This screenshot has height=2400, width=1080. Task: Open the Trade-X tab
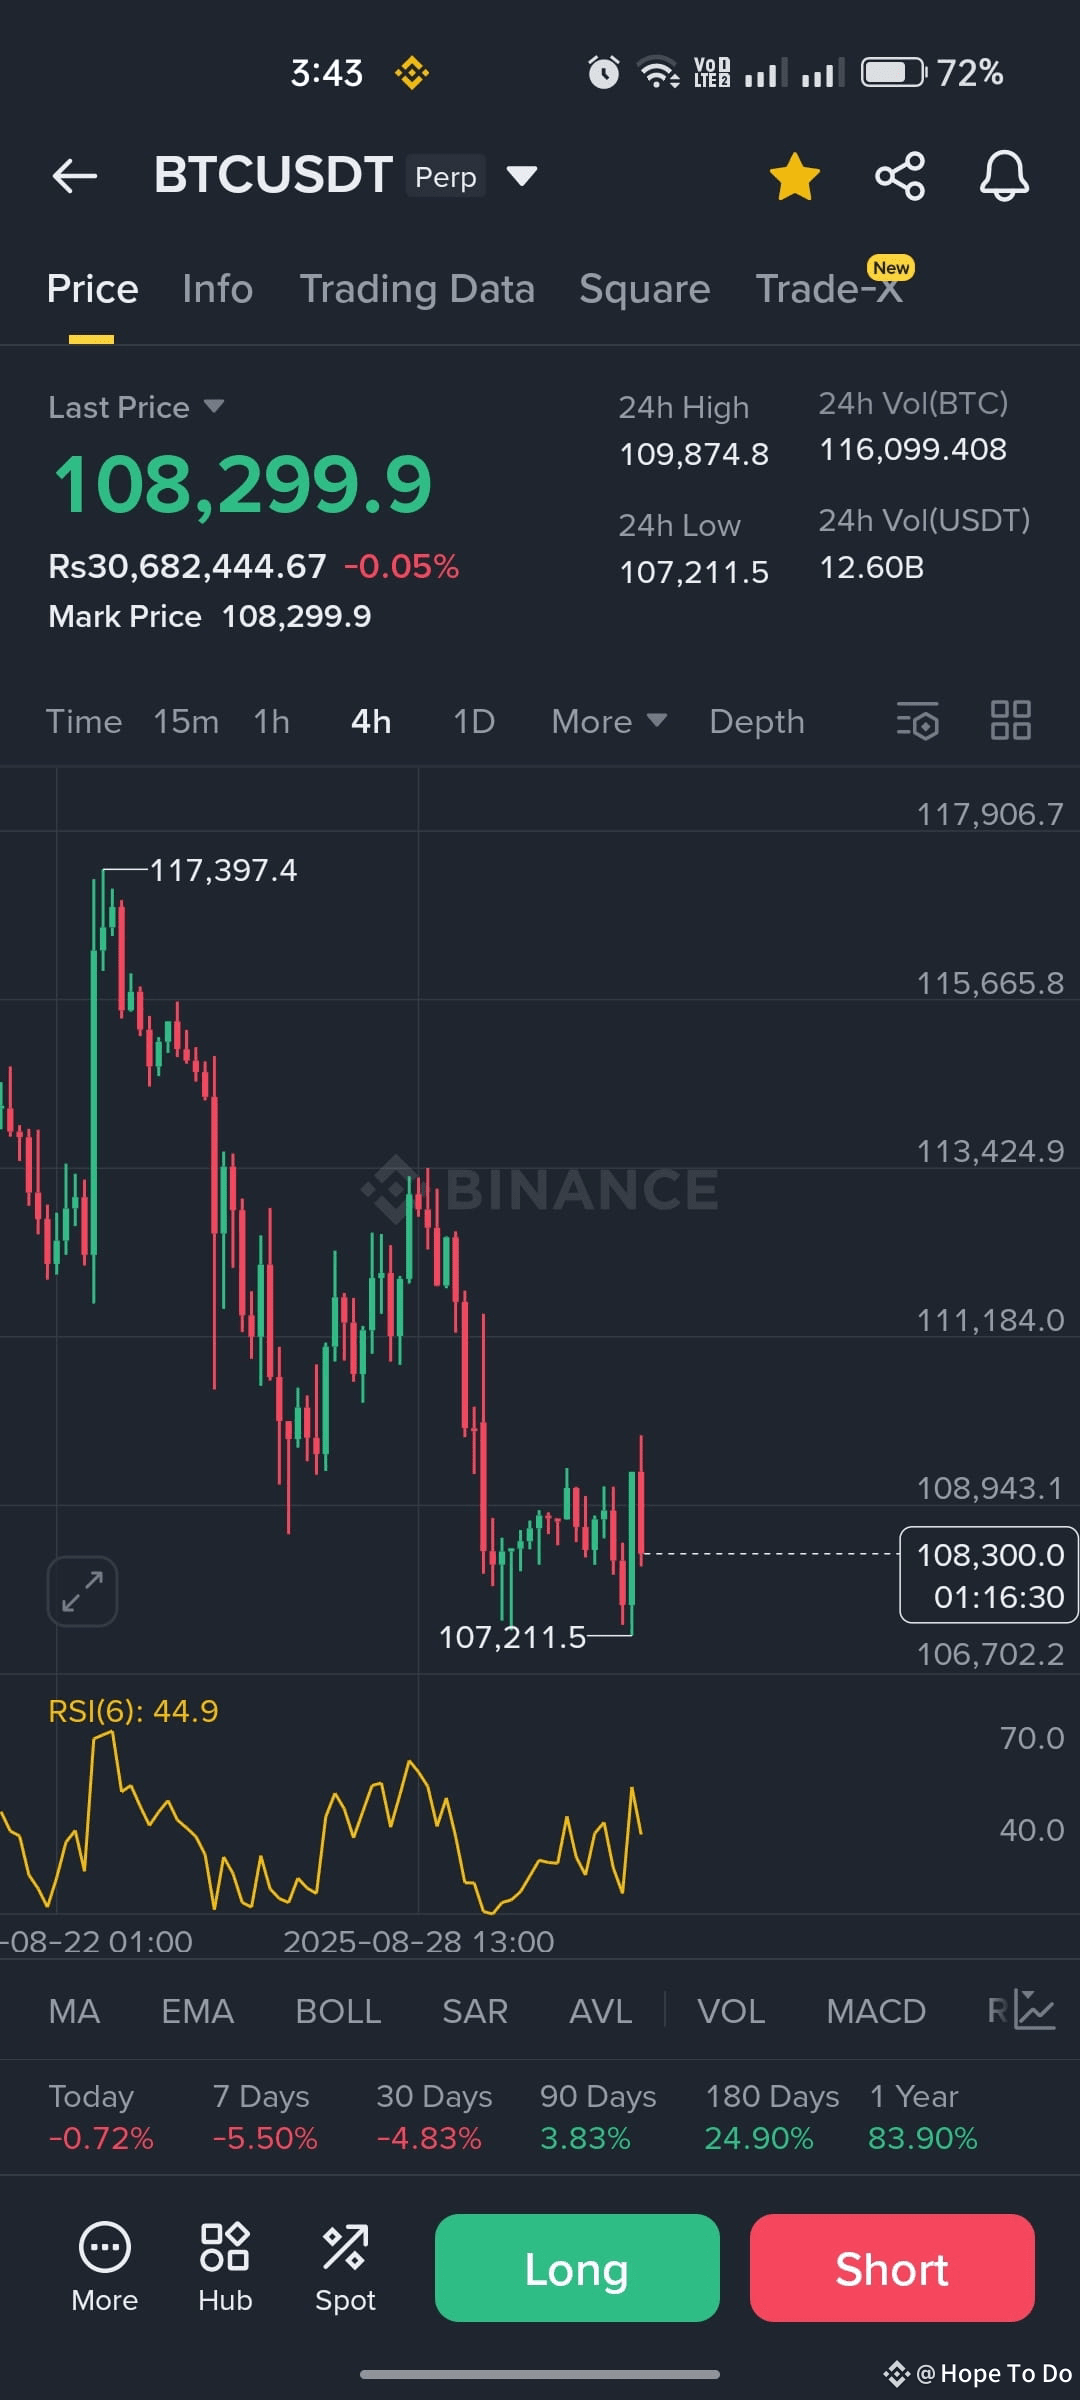pyautogui.click(x=829, y=289)
